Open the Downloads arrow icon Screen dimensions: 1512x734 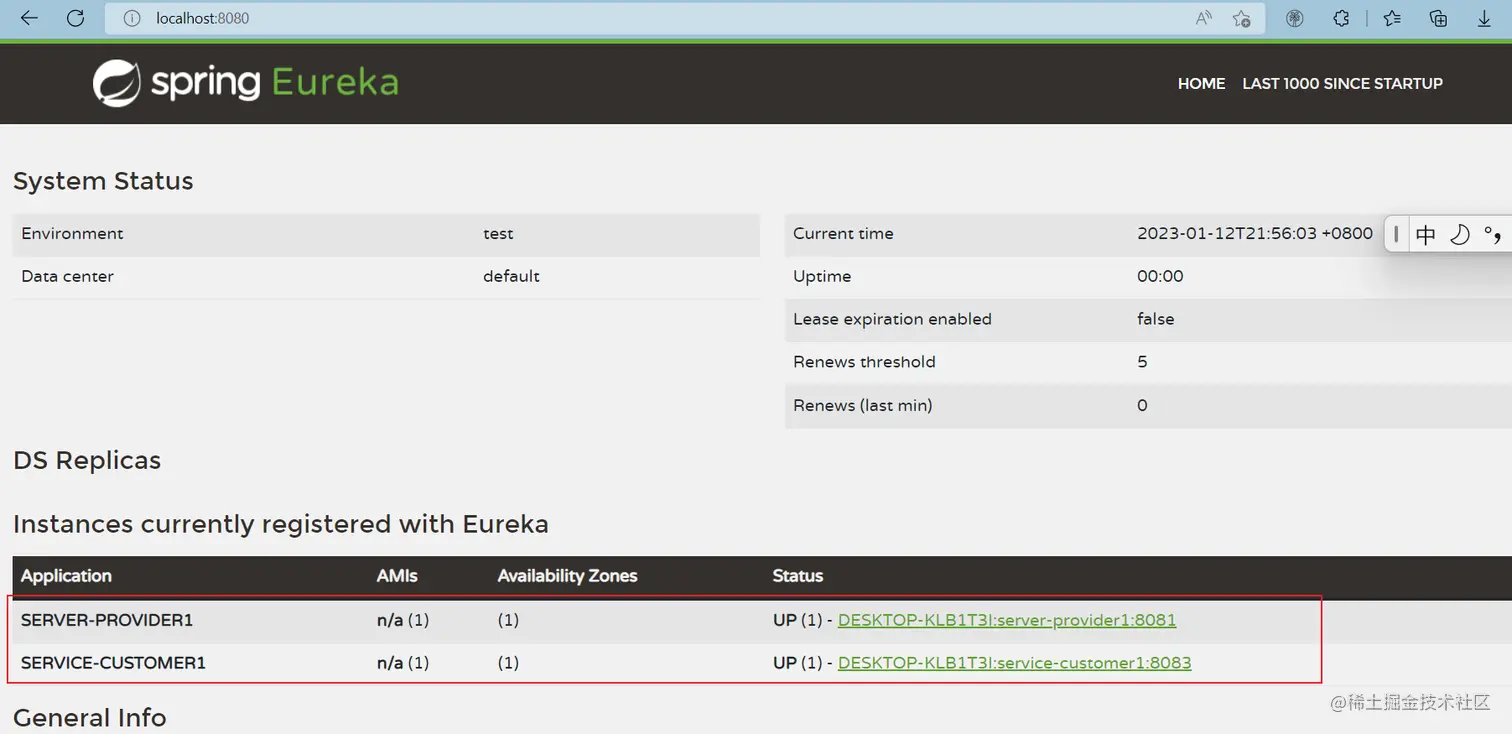click(x=1485, y=18)
